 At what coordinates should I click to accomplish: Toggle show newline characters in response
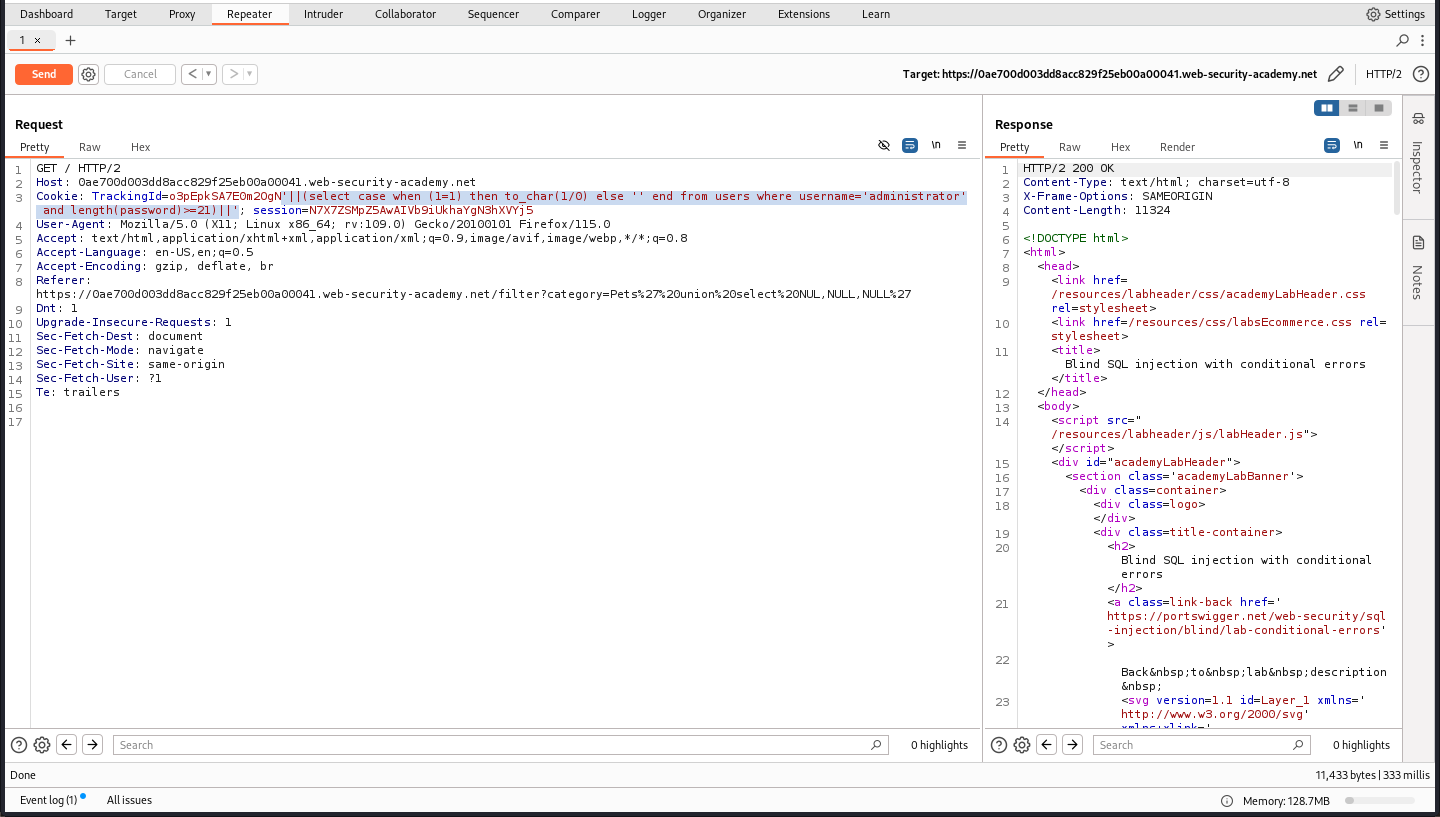point(1358,145)
